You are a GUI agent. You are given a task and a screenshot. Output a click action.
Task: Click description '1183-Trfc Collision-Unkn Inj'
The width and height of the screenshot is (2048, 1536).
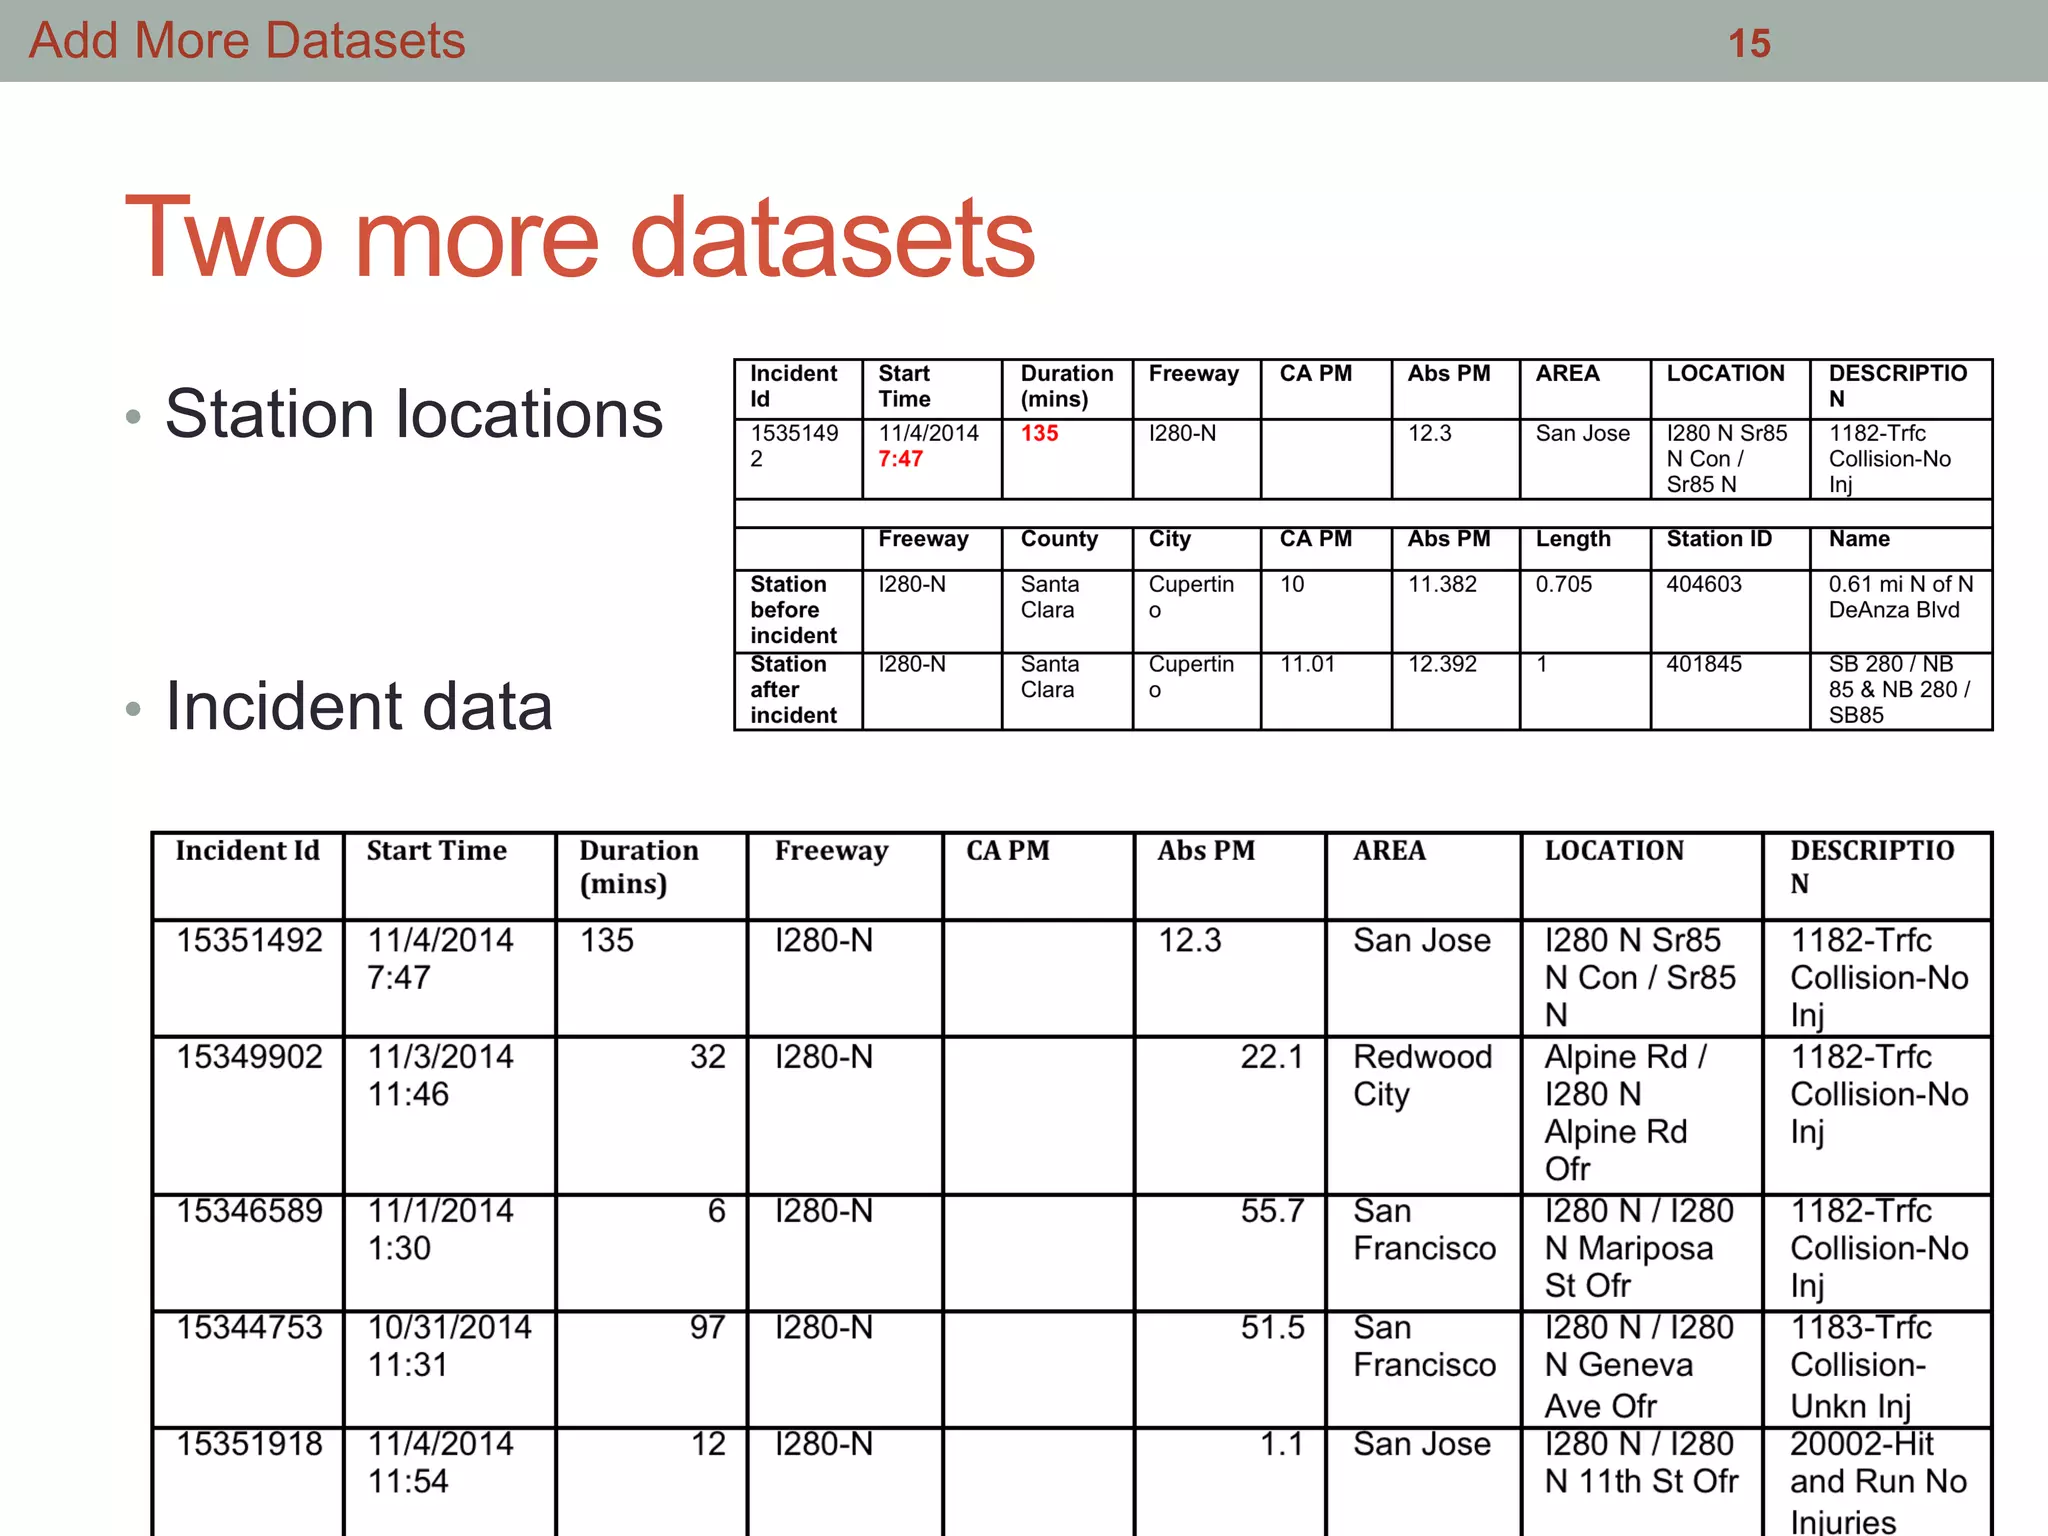(x=1860, y=1366)
